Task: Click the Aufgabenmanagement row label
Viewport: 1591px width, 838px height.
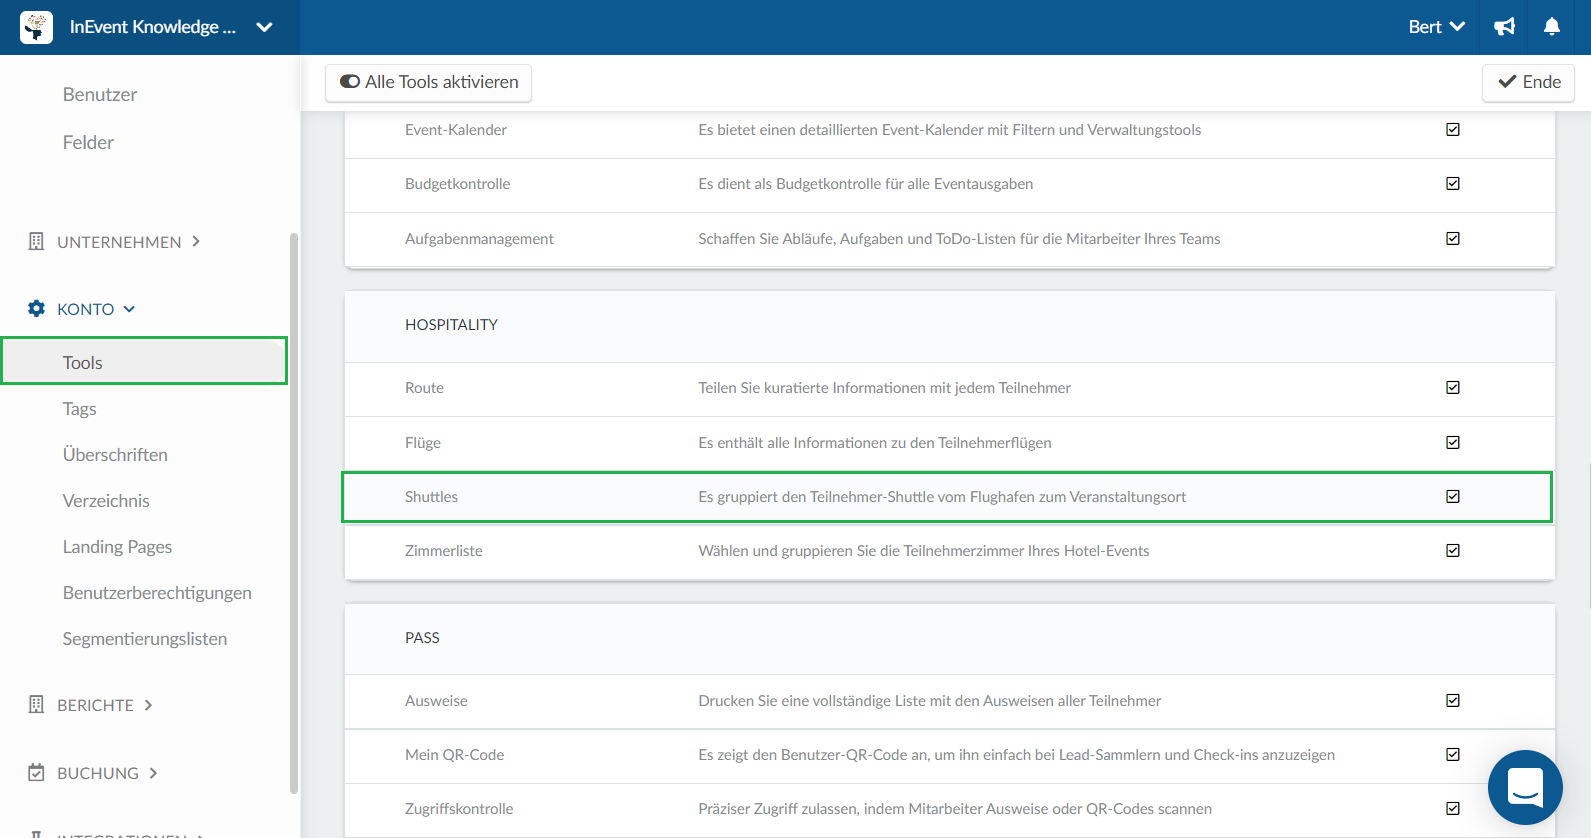Action: pyautogui.click(x=479, y=238)
